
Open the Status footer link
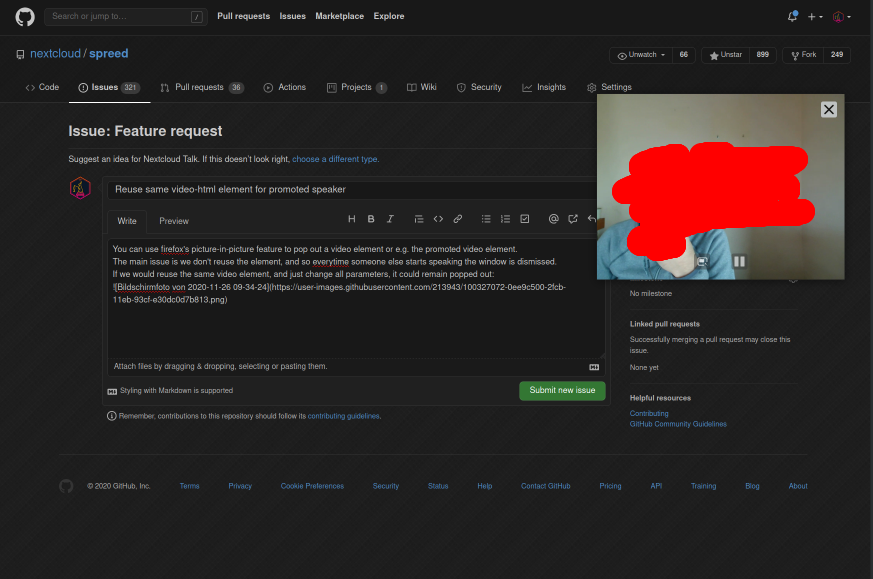pyautogui.click(x=438, y=486)
